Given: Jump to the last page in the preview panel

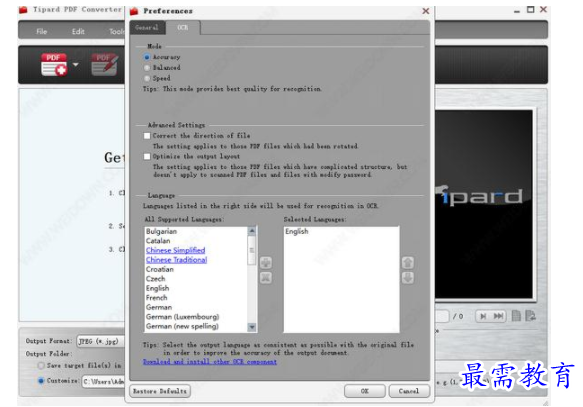Looking at the screenshot, I should (498, 316).
